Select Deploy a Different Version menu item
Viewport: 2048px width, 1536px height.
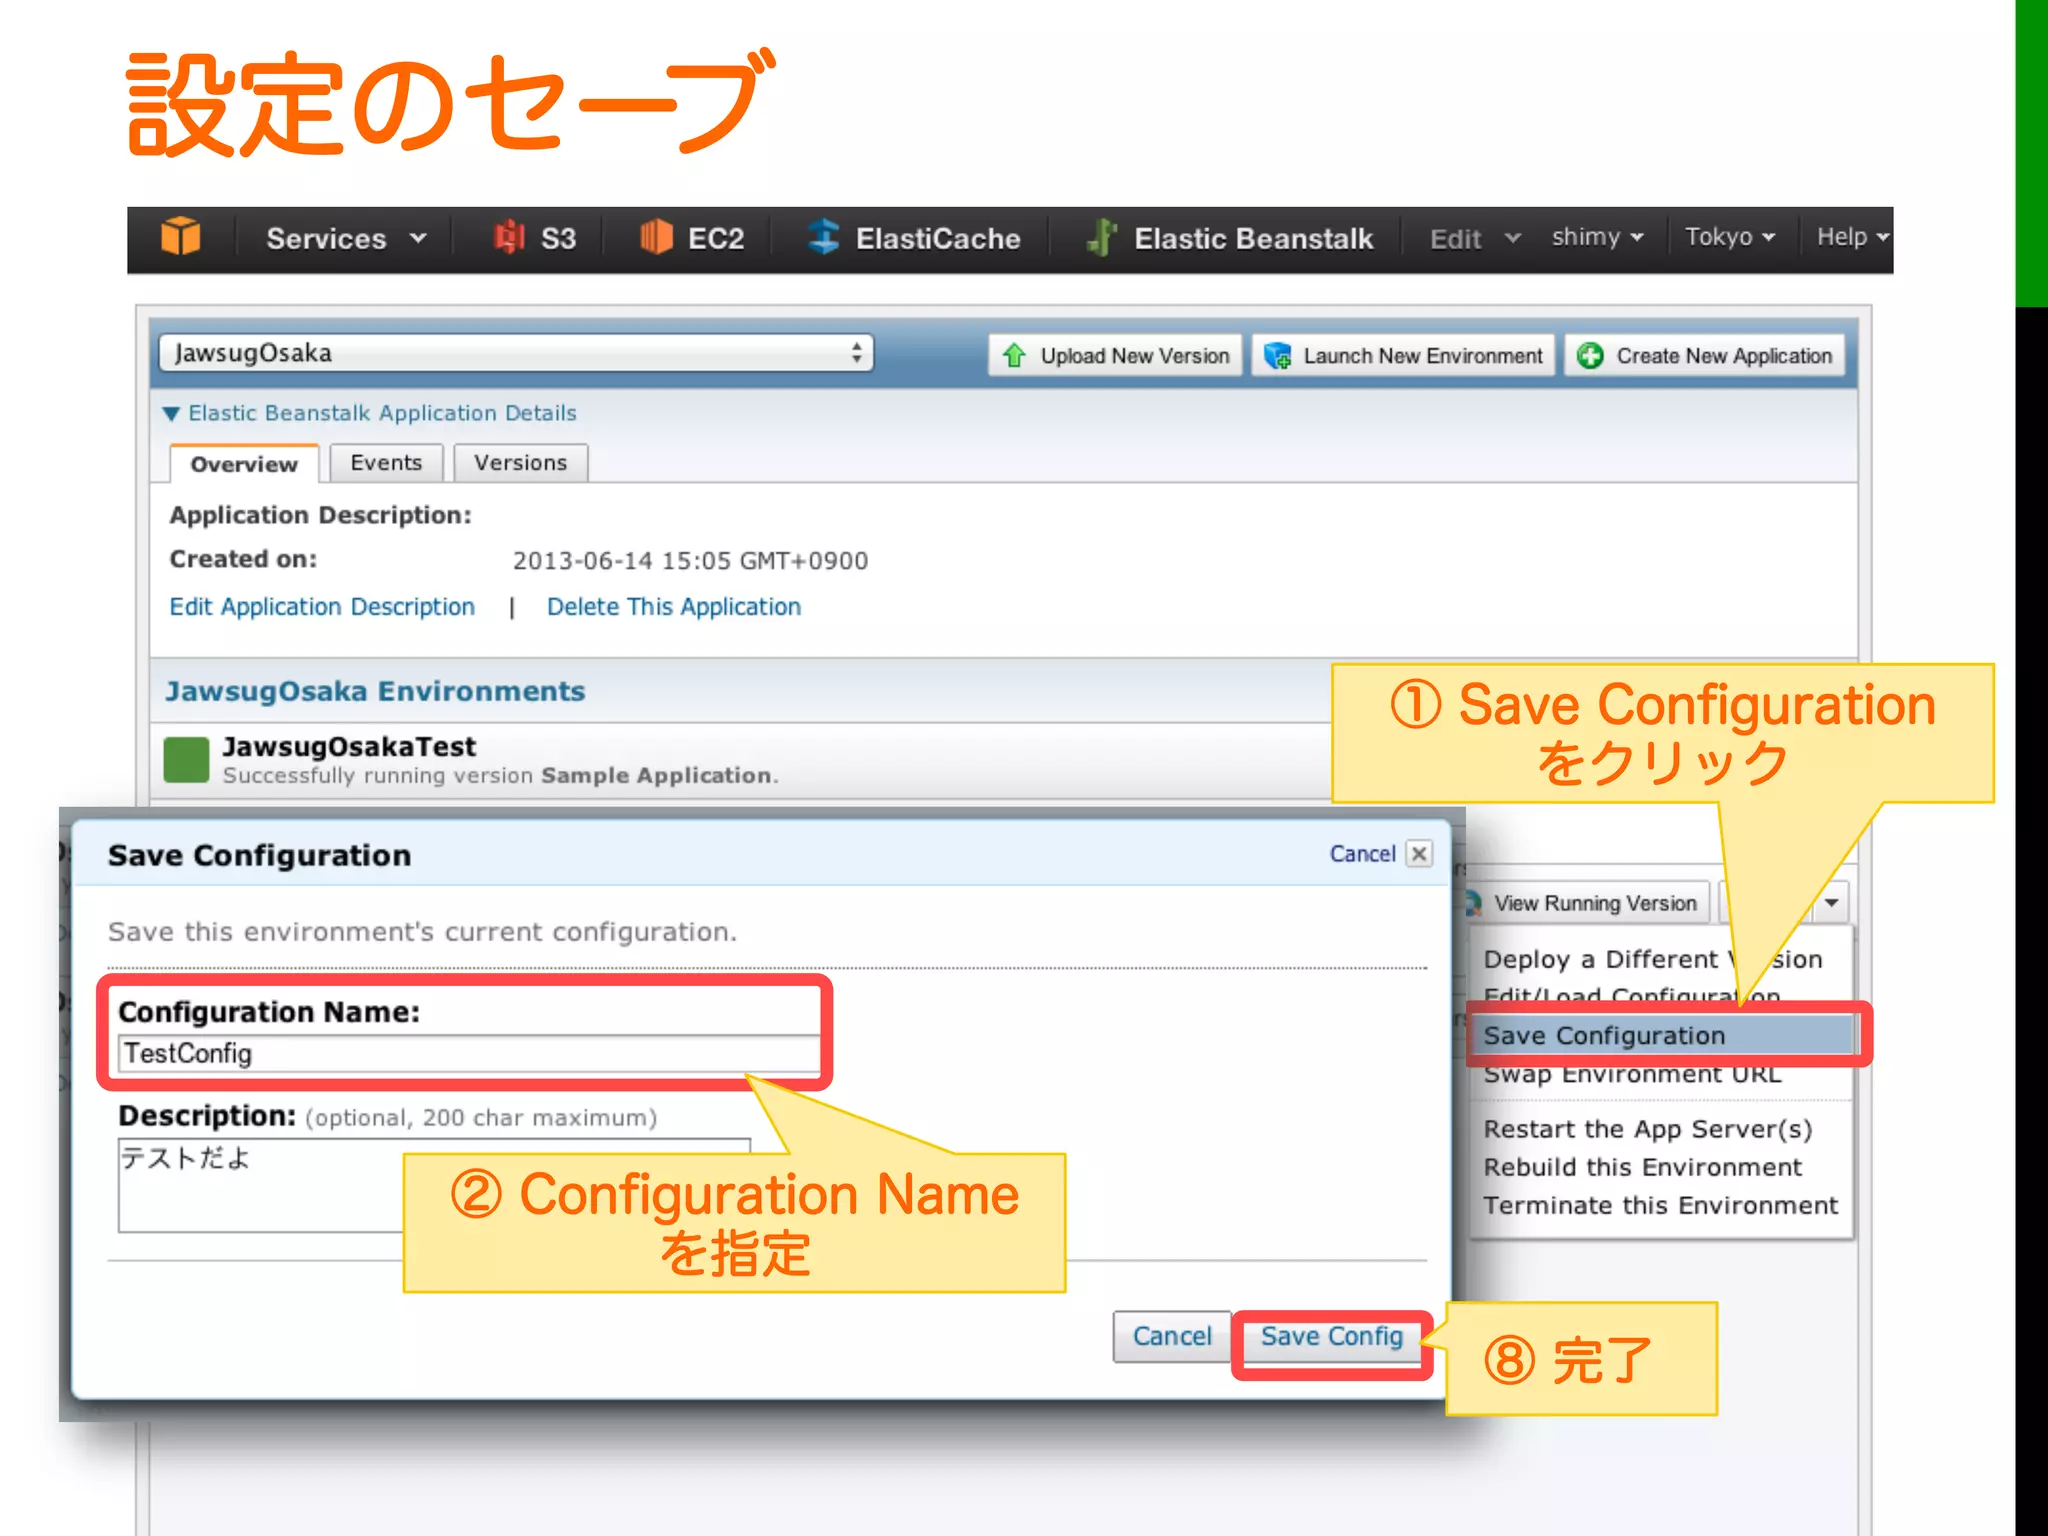(1652, 959)
